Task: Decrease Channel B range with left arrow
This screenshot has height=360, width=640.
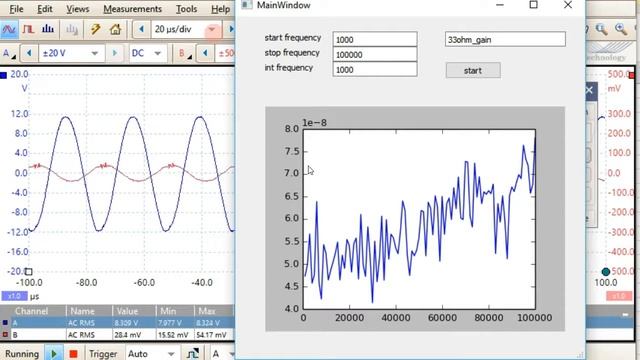Action: pos(205,53)
